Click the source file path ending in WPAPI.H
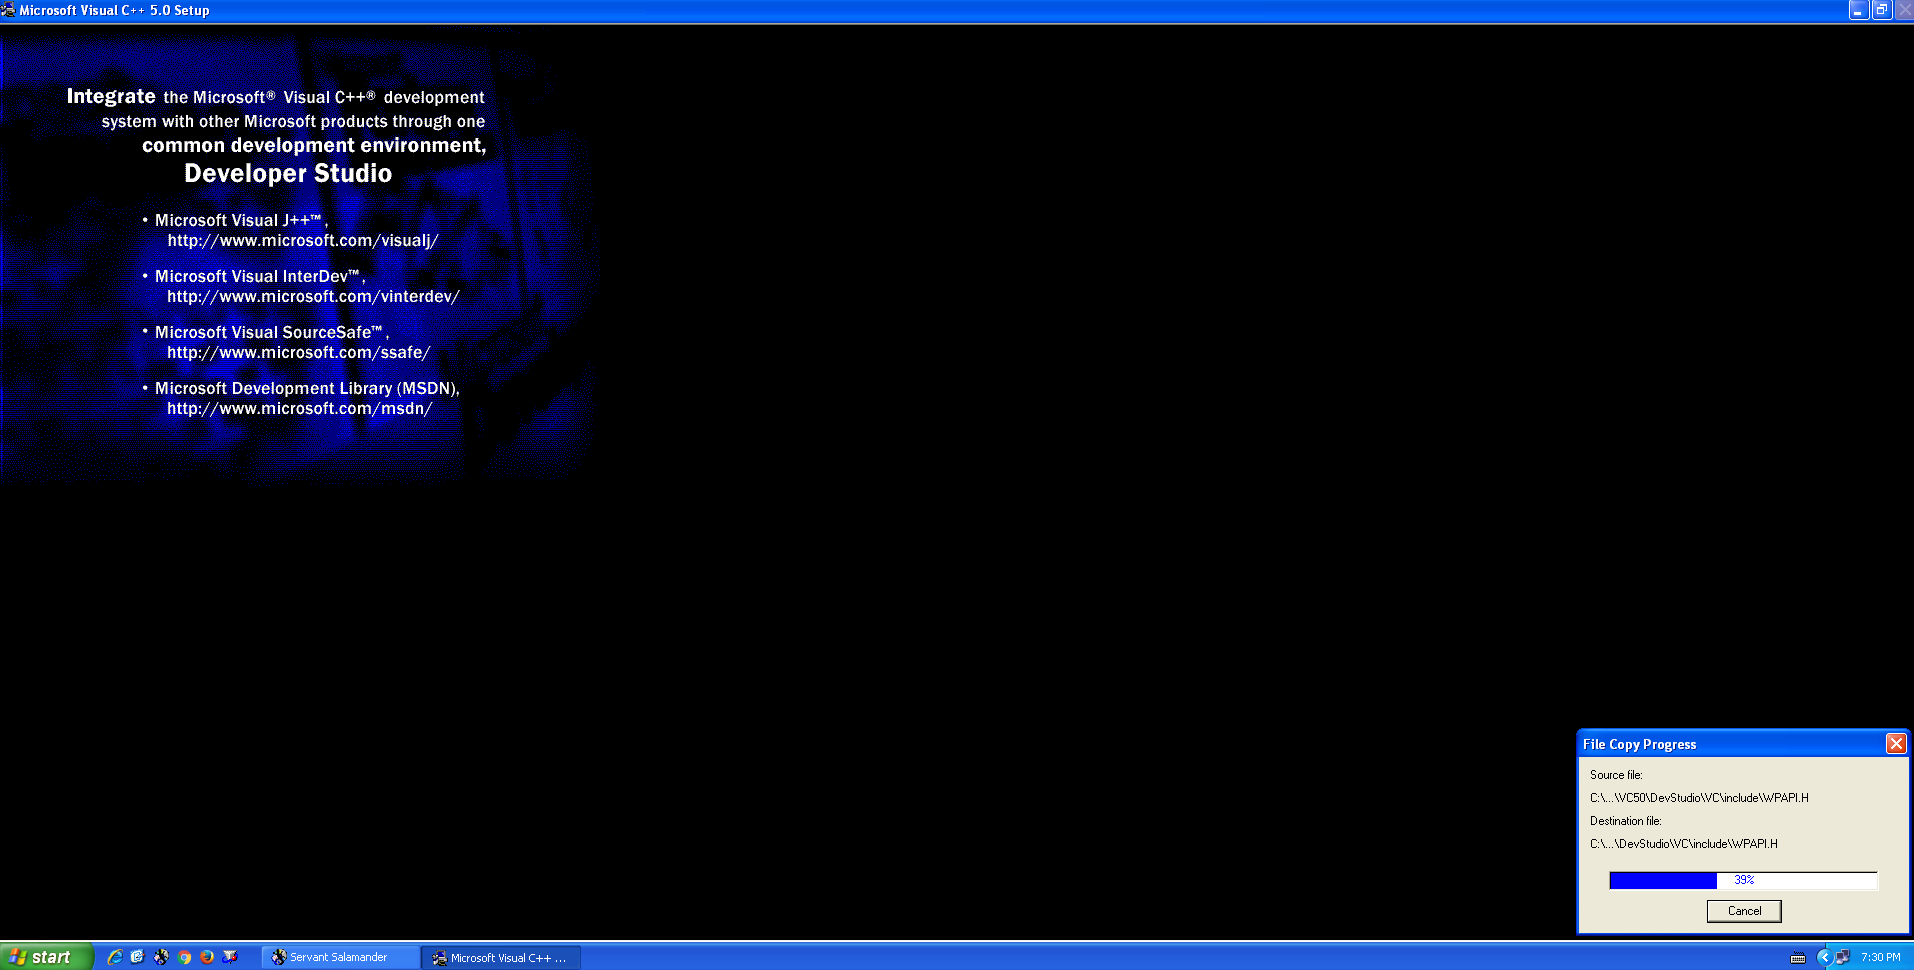The height and width of the screenshot is (970, 1914). point(1699,798)
